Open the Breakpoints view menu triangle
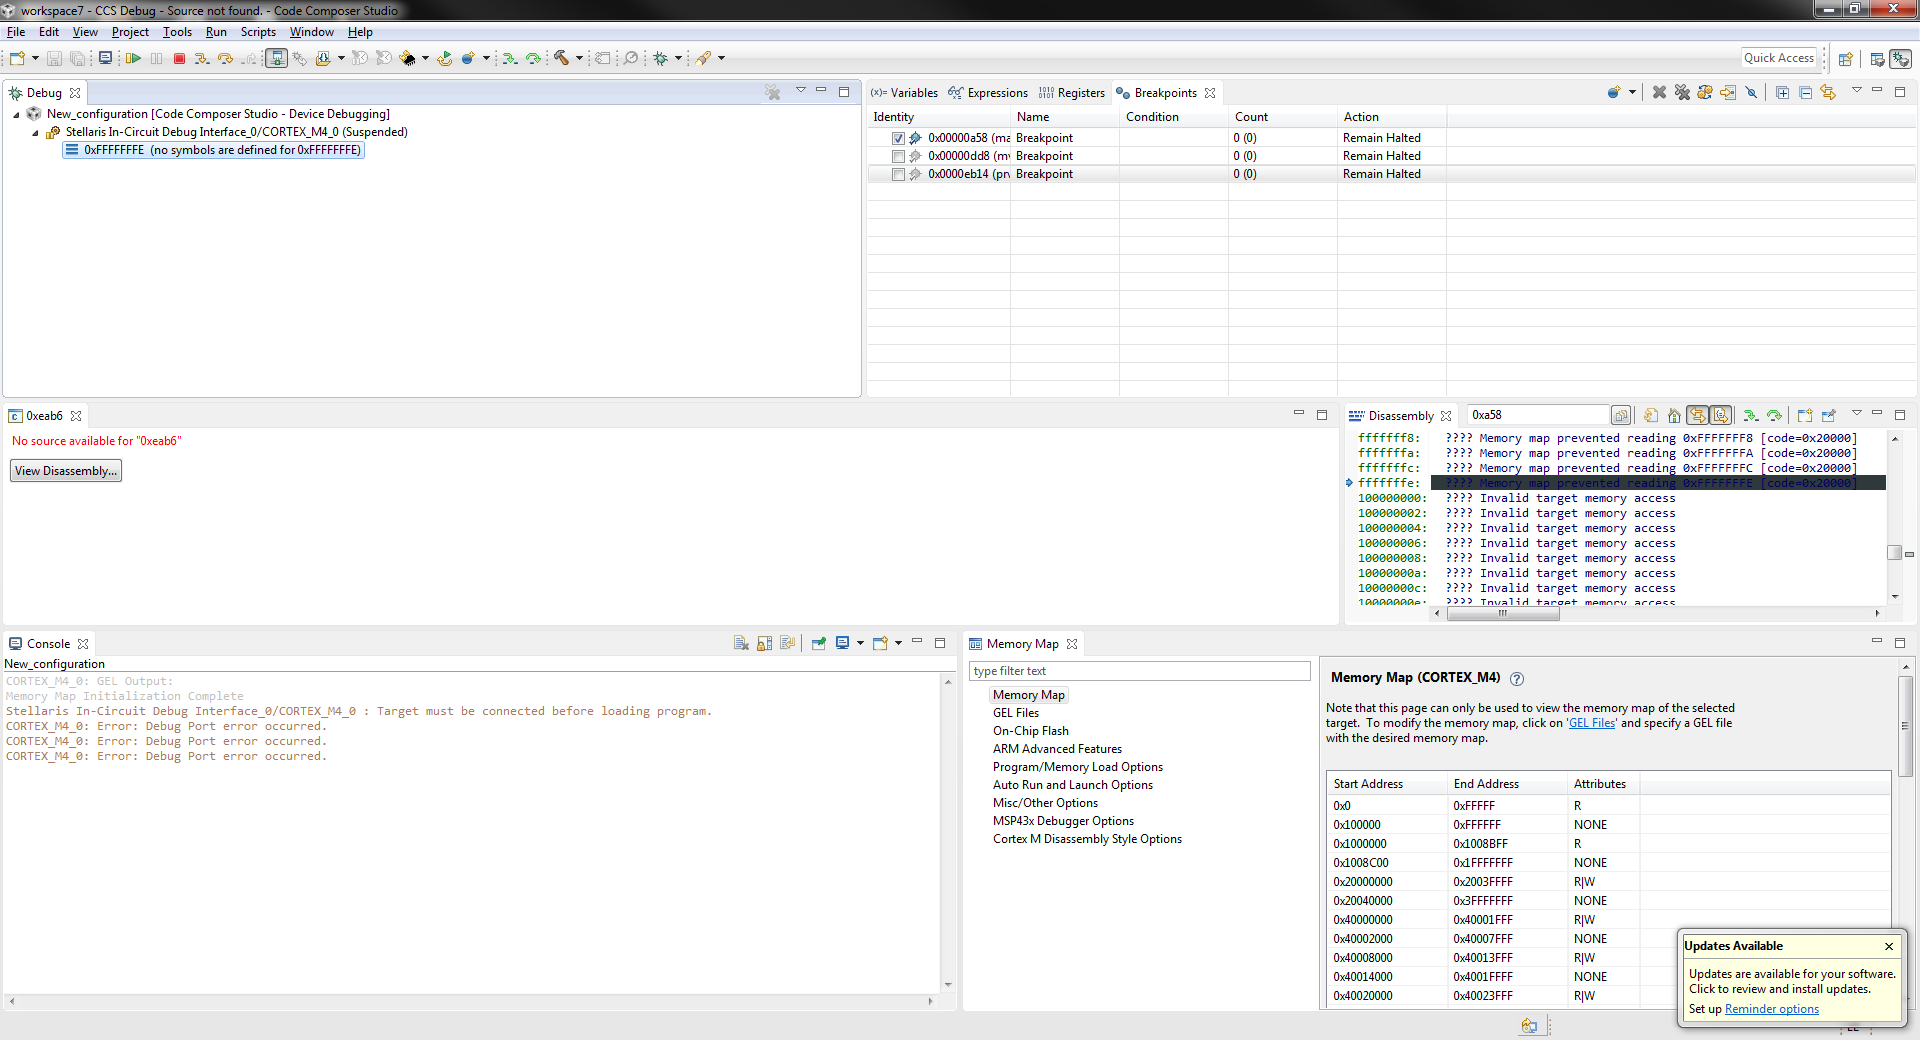The width and height of the screenshot is (1920, 1040). 1857,90
